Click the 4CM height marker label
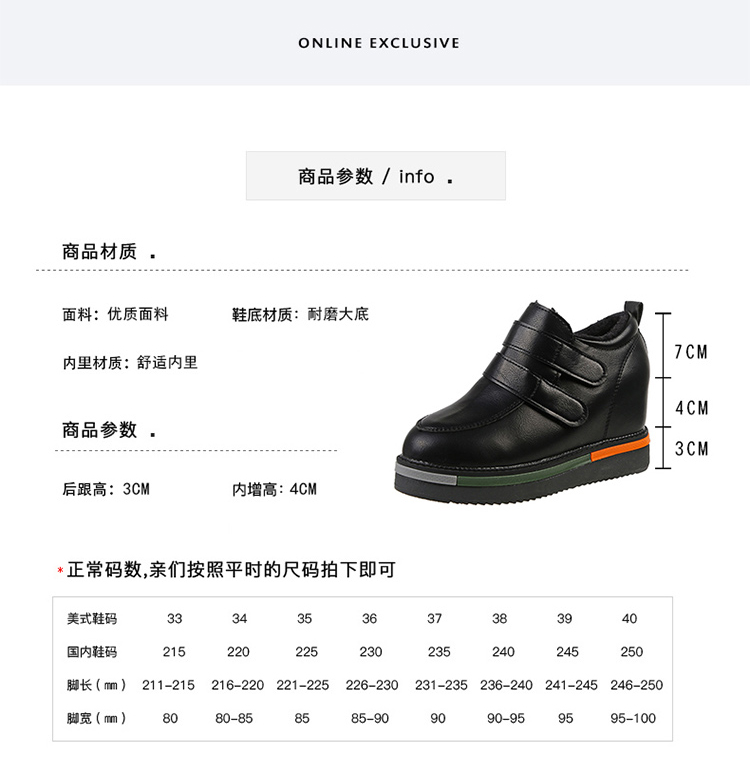 (692, 408)
